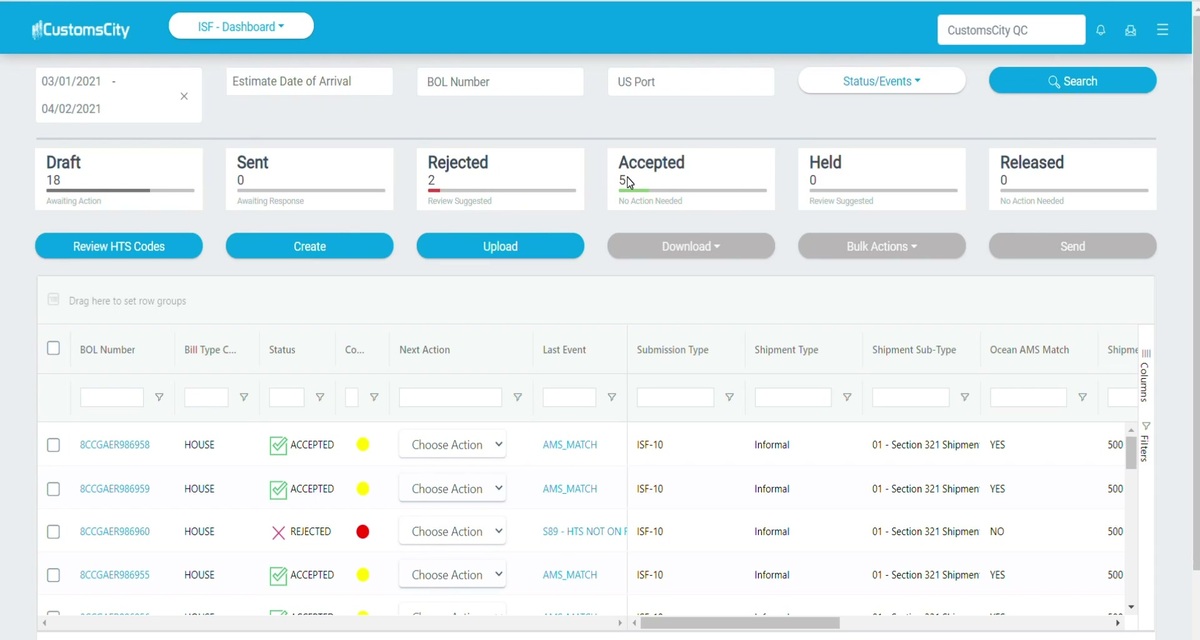The height and width of the screenshot is (640, 1200).
Task: Click the Upload button
Action: click(500, 246)
